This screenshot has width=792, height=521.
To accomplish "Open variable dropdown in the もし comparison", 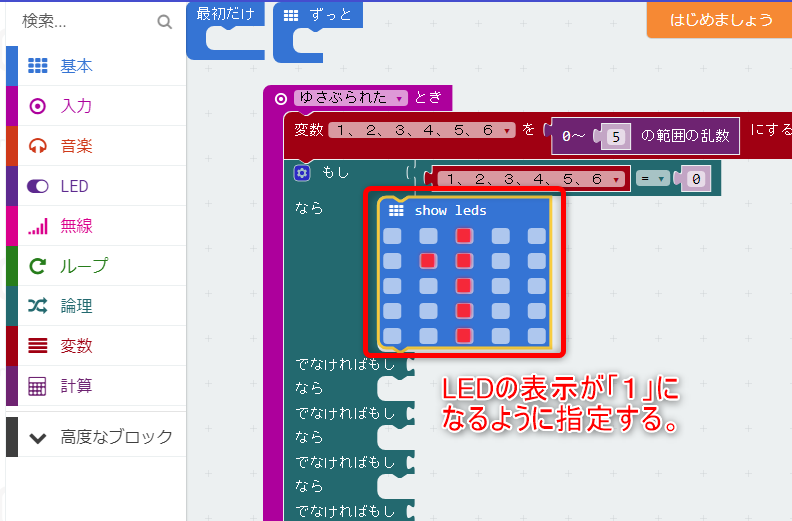I will tap(531, 179).
